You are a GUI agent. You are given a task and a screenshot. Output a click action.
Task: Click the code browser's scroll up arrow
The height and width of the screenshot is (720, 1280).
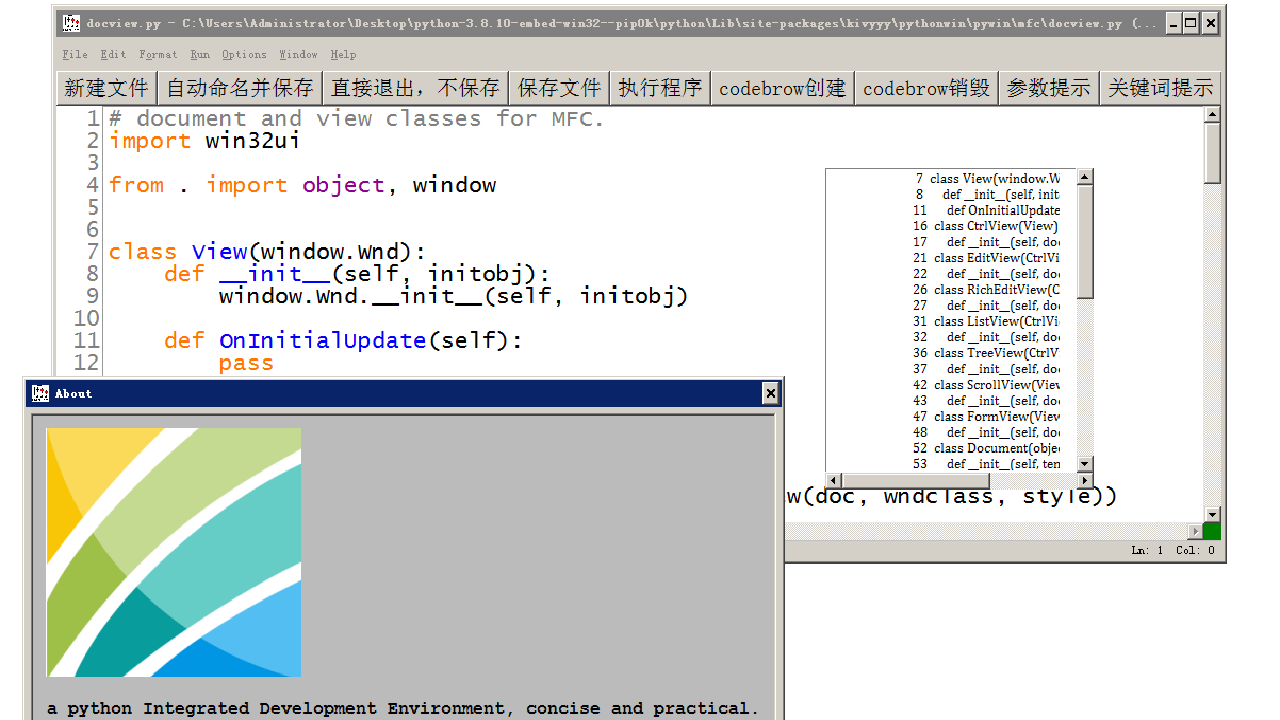click(x=1085, y=177)
